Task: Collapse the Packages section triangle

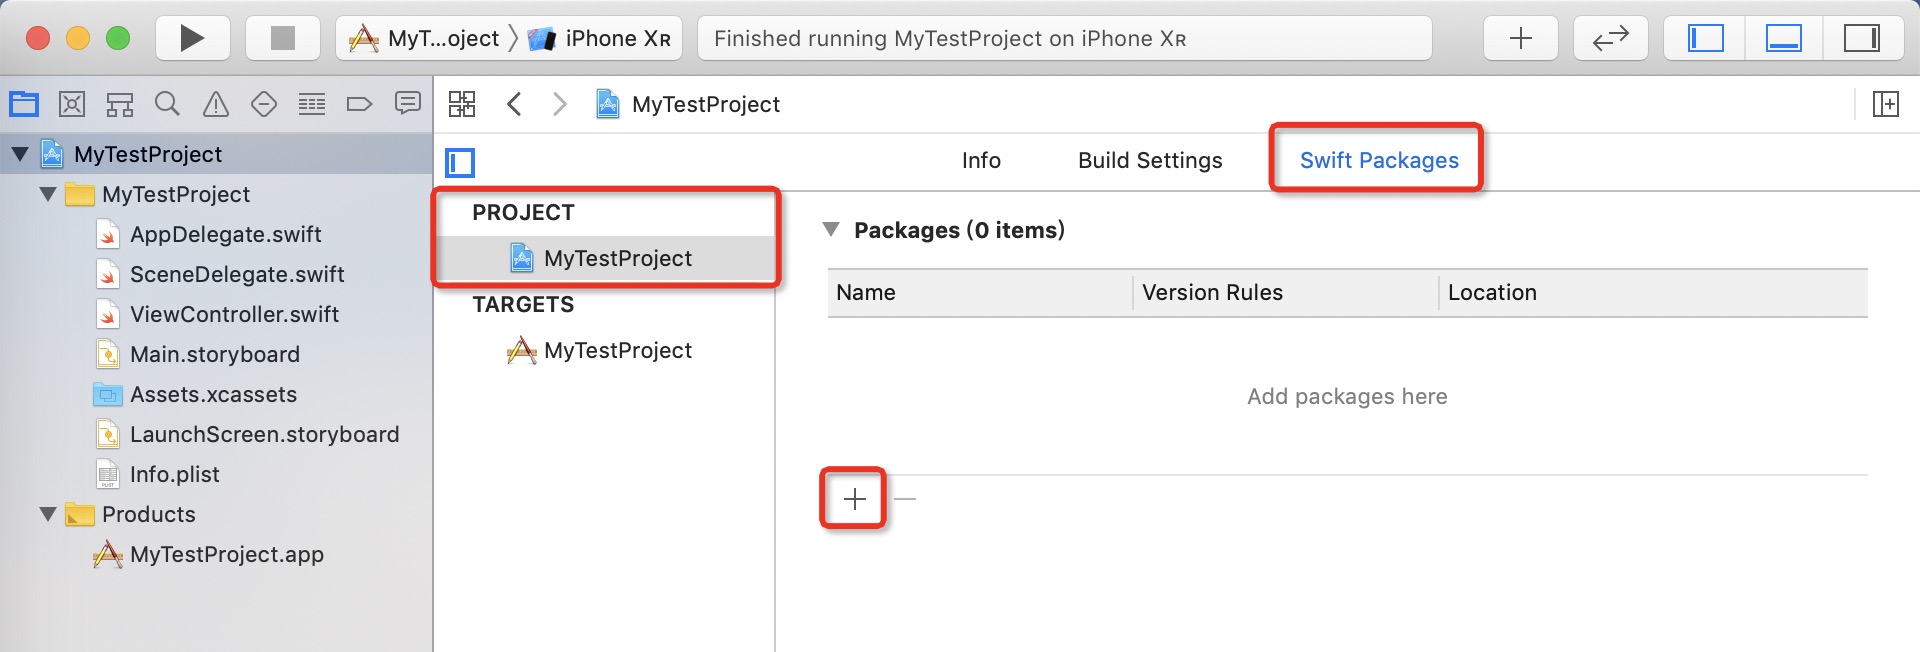Action: tap(830, 230)
